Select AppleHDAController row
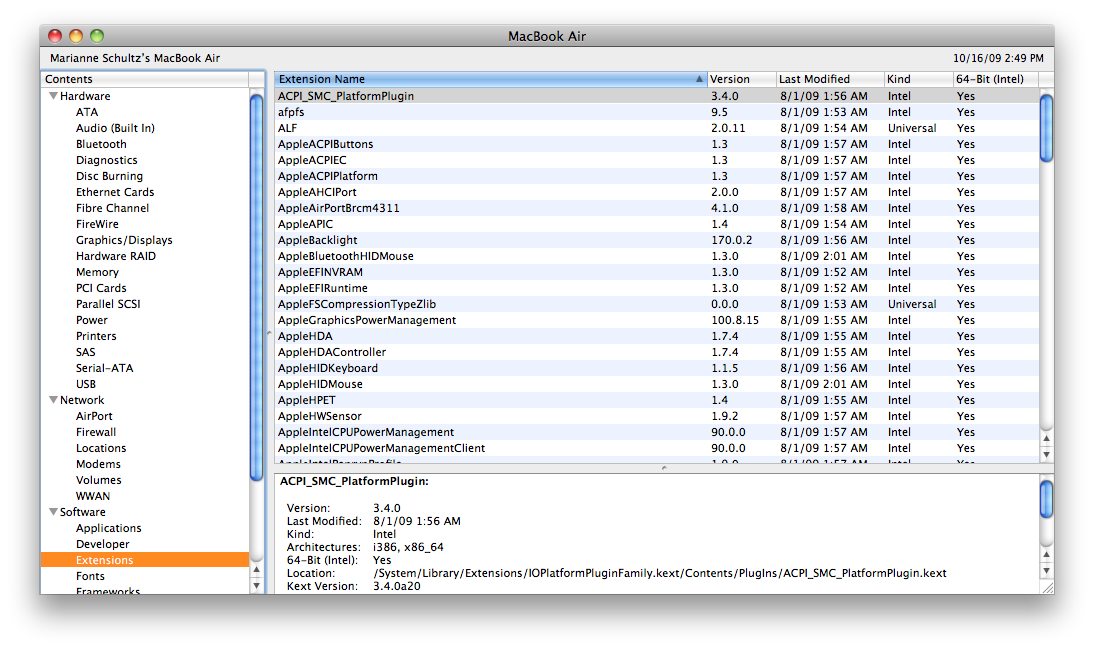1094x649 pixels. point(657,352)
